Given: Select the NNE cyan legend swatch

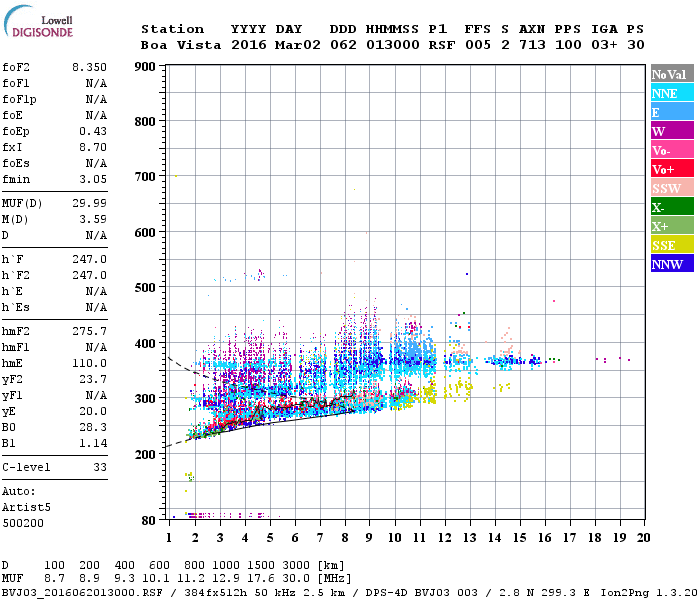Looking at the screenshot, I should click(x=672, y=93).
